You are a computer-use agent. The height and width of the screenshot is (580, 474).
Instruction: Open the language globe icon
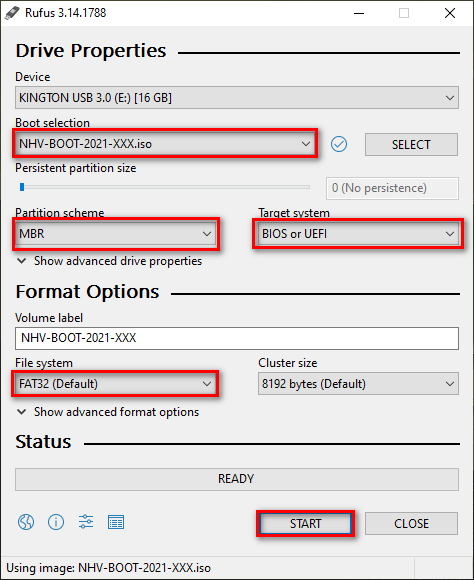pyautogui.click(x=26, y=522)
